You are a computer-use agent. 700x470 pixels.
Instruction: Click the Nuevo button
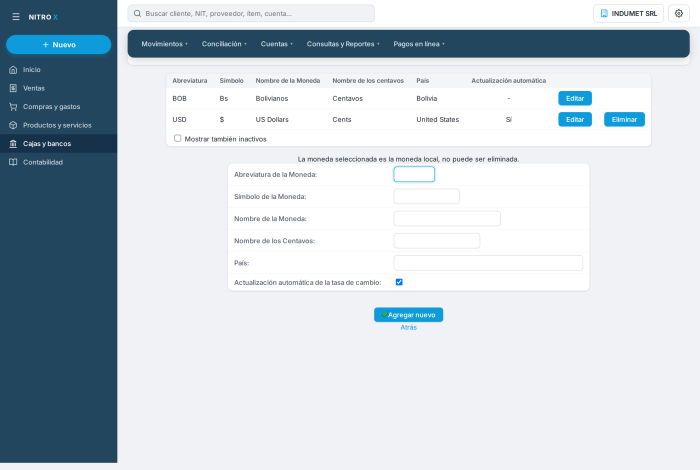(58, 45)
